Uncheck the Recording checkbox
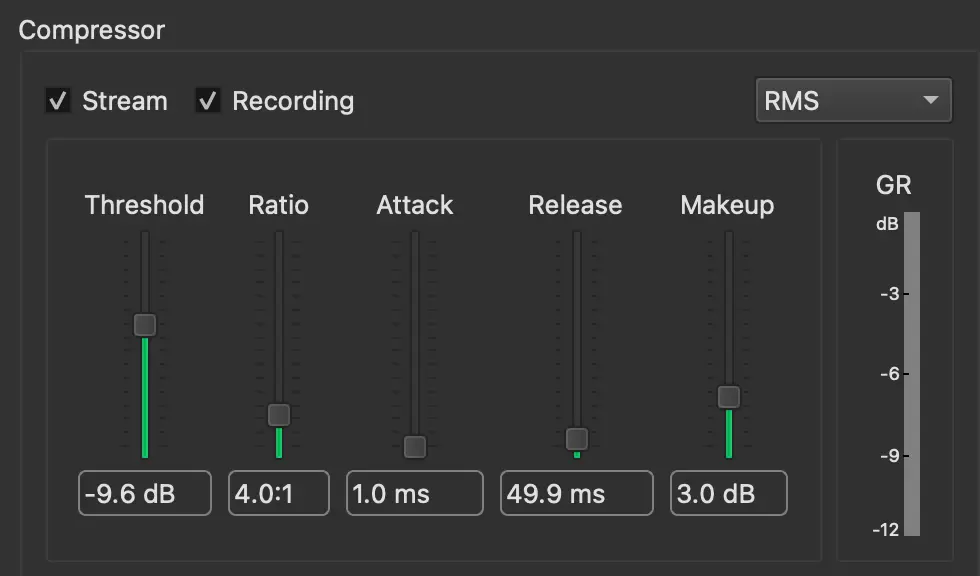980x576 pixels. pos(208,101)
